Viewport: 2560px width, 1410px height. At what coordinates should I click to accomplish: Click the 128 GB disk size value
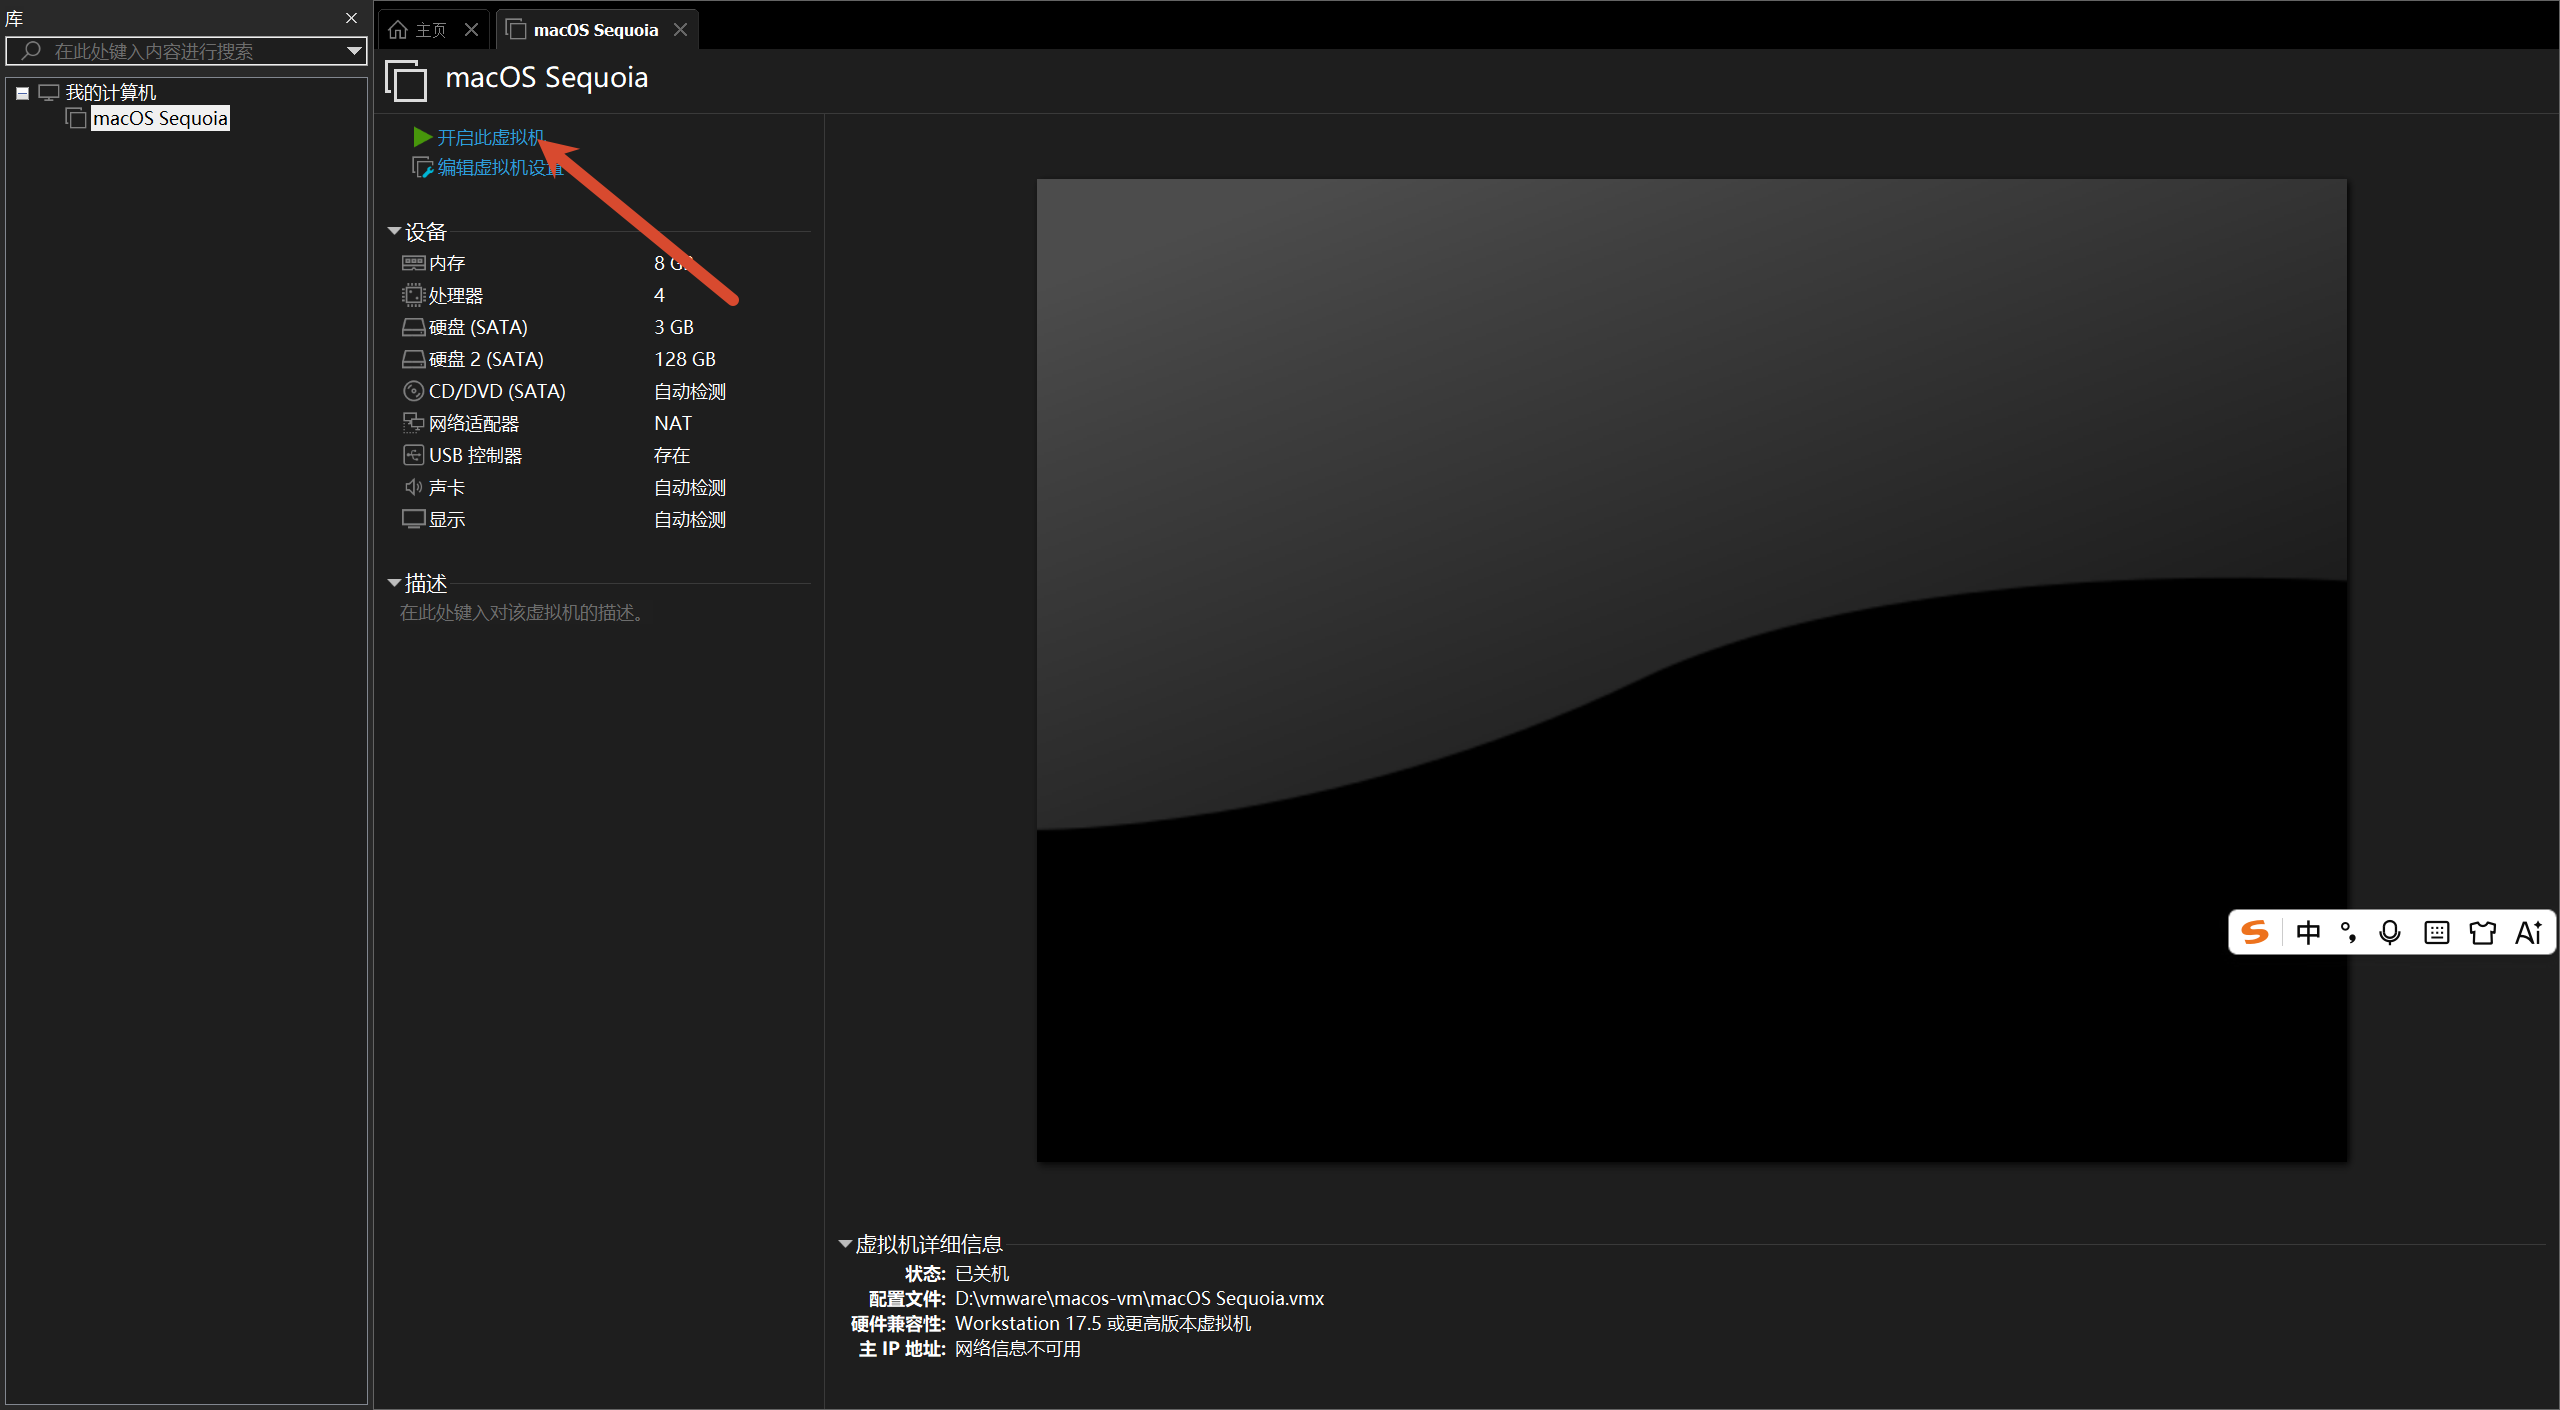click(x=685, y=359)
